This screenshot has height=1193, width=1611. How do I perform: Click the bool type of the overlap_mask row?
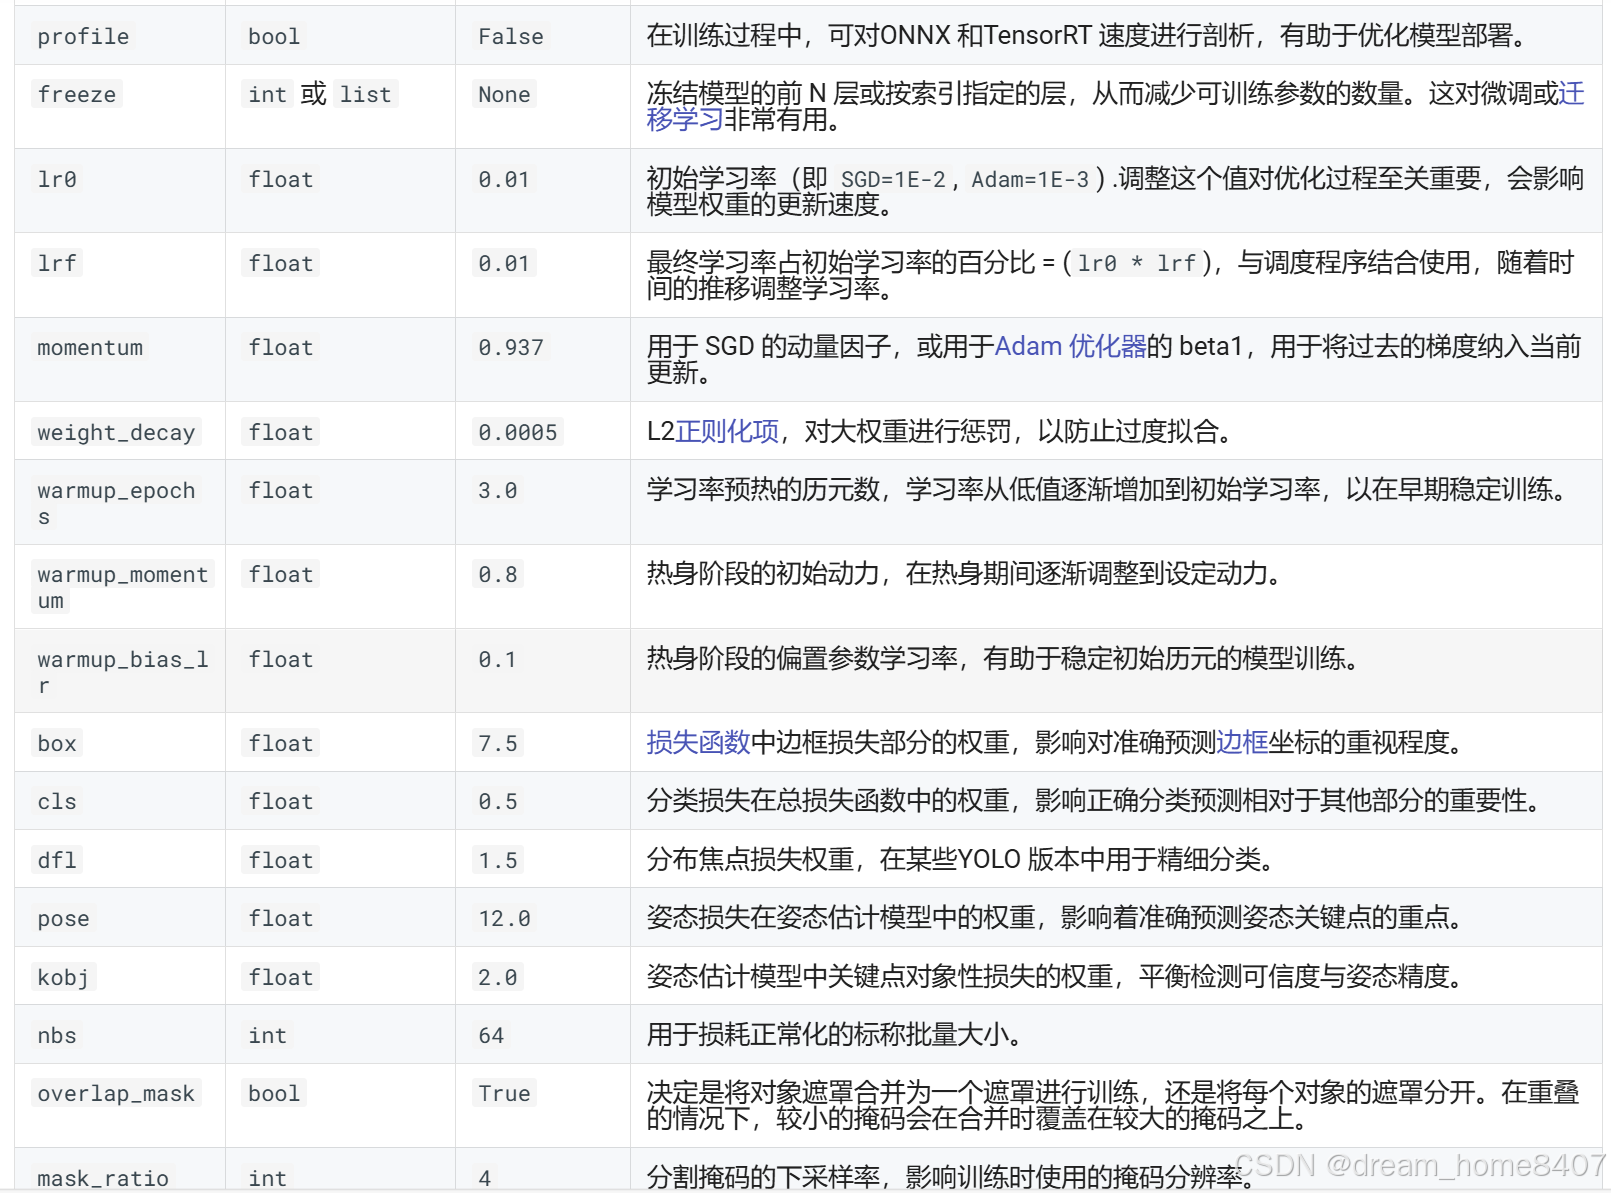point(274,1094)
